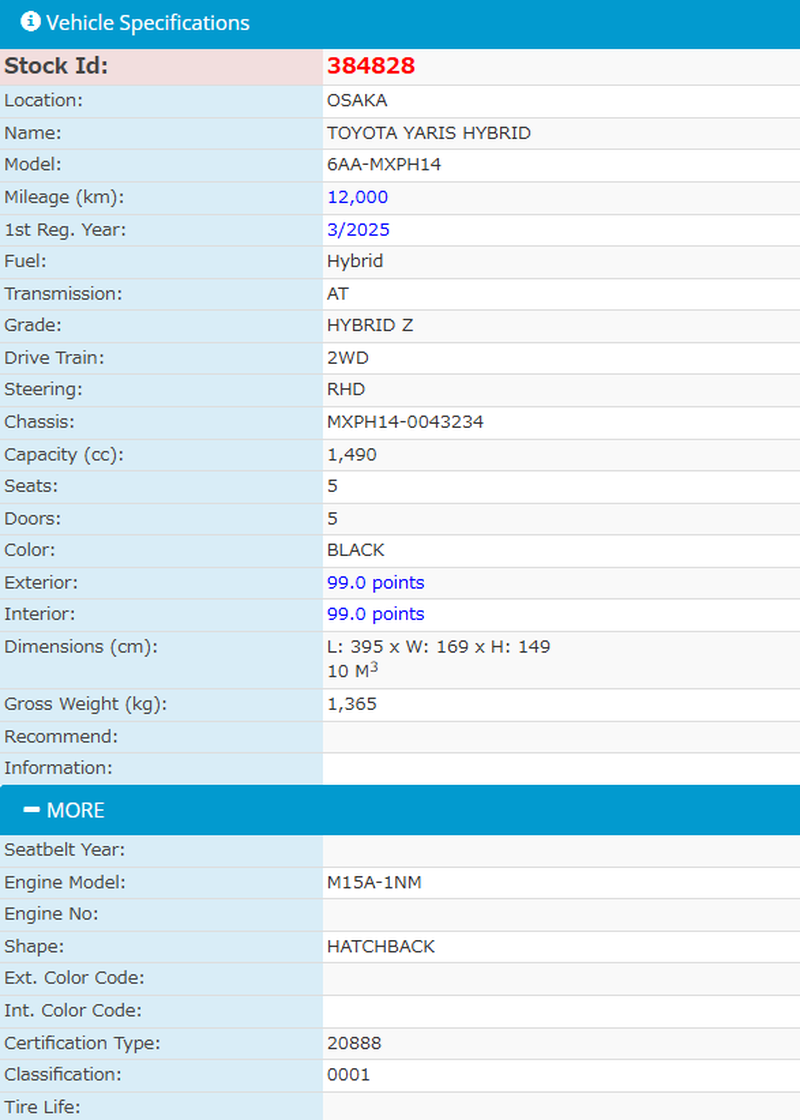
Task: Click the 1st Reg. Year: label
Action: pyautogui.click(x=65, y=230)
